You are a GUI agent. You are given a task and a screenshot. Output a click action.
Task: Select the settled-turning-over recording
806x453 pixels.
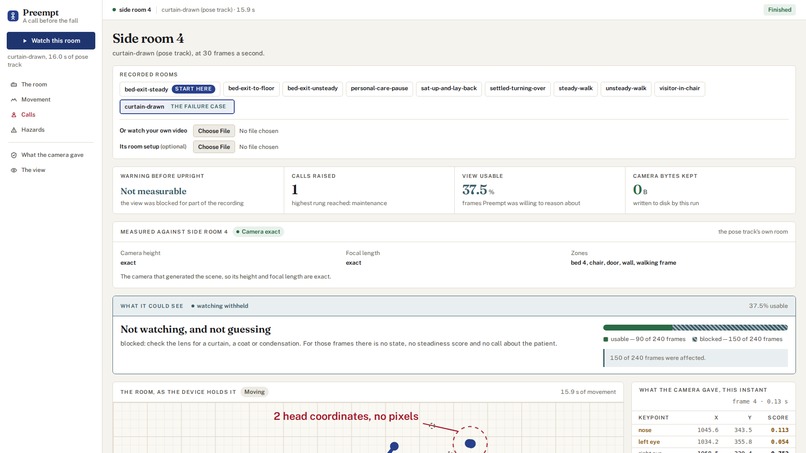coord(518,88)
